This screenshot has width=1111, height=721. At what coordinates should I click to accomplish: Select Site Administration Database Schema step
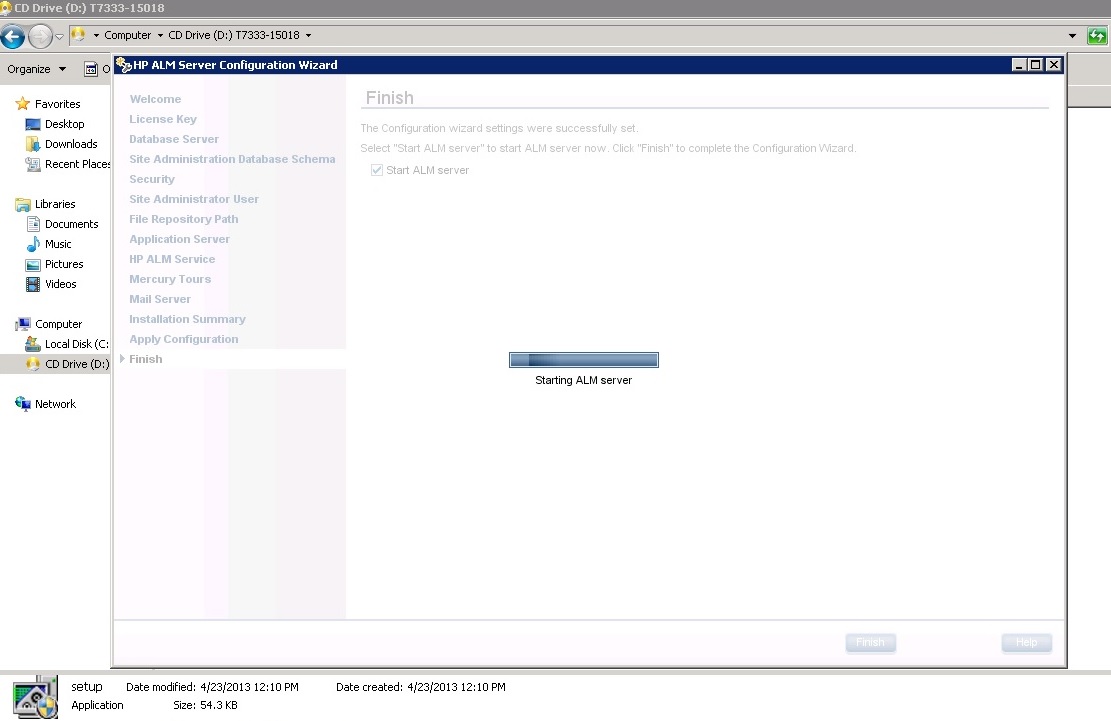coord(232,159)
